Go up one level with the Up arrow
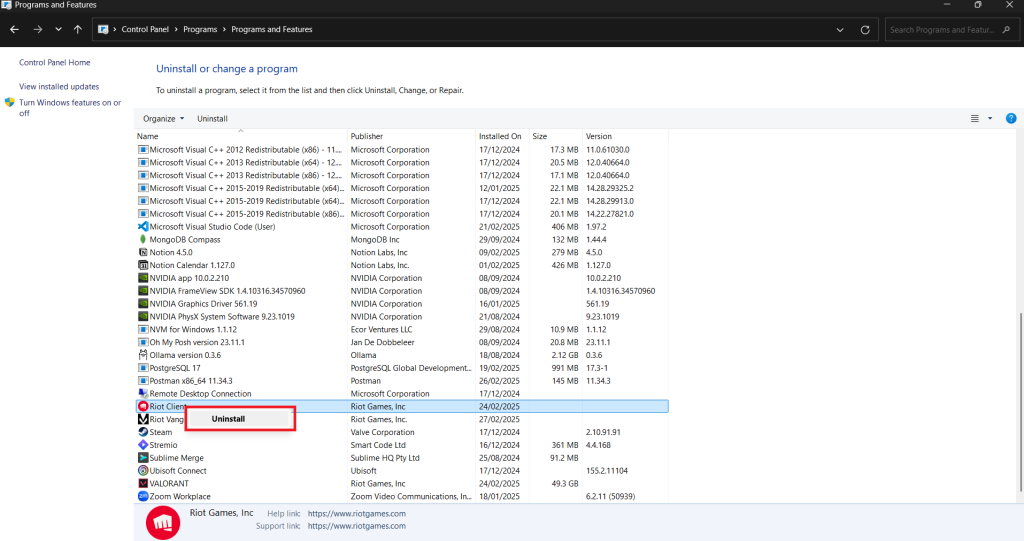The height and width of the screenshot is (541, 1024). [x=78, y=29]
